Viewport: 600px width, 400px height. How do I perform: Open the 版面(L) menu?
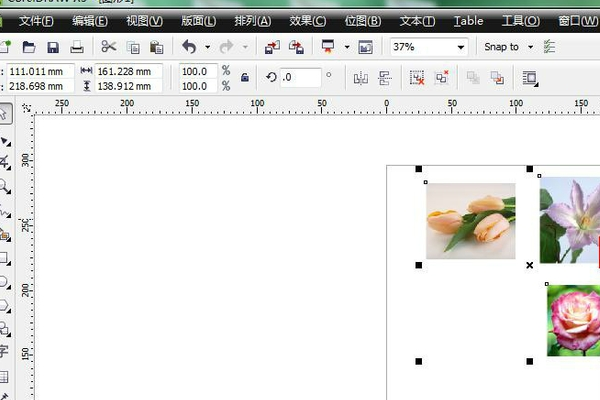(x=198, y=21)
